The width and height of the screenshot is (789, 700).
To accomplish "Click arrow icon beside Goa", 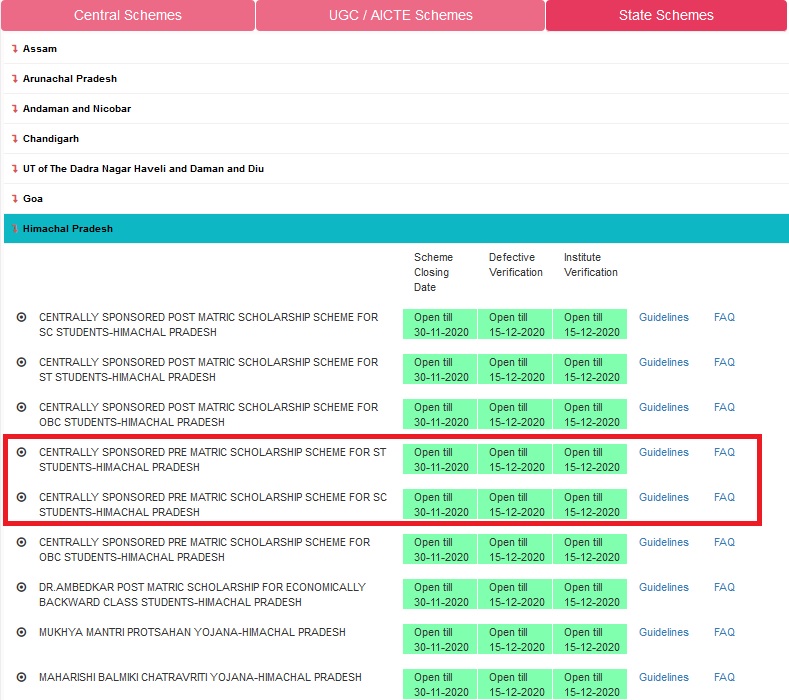I will pos(14,199).
